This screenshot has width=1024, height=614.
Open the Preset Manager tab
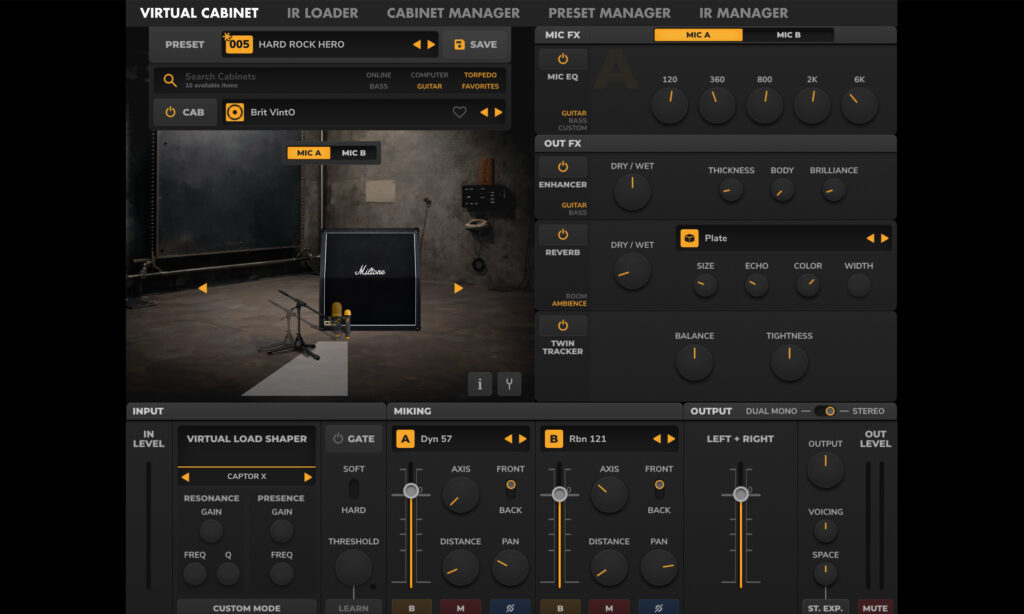pyautogui.click(x=609, y=13)
